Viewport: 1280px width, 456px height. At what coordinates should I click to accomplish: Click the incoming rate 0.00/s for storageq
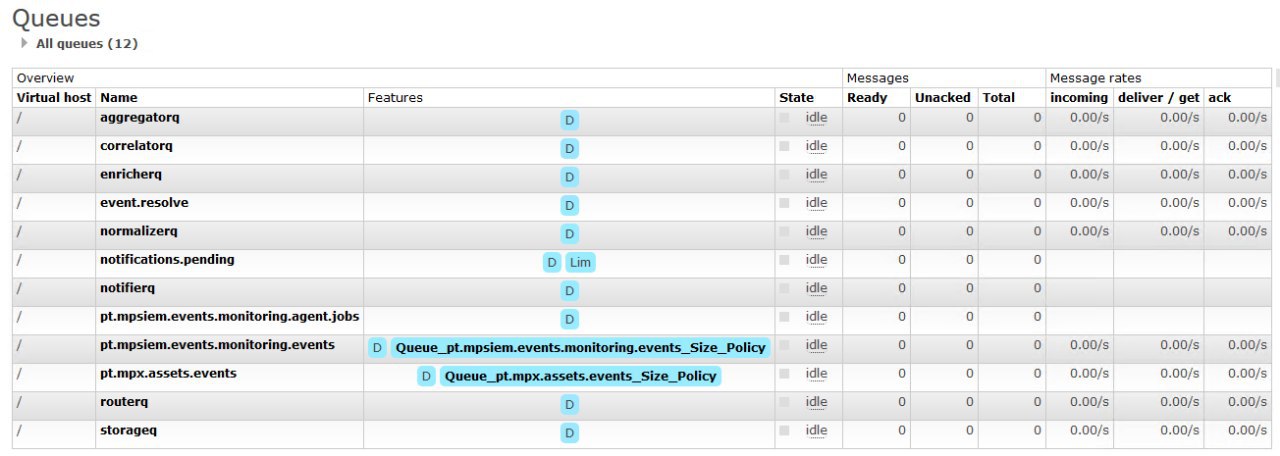[x=1089, y=430]
